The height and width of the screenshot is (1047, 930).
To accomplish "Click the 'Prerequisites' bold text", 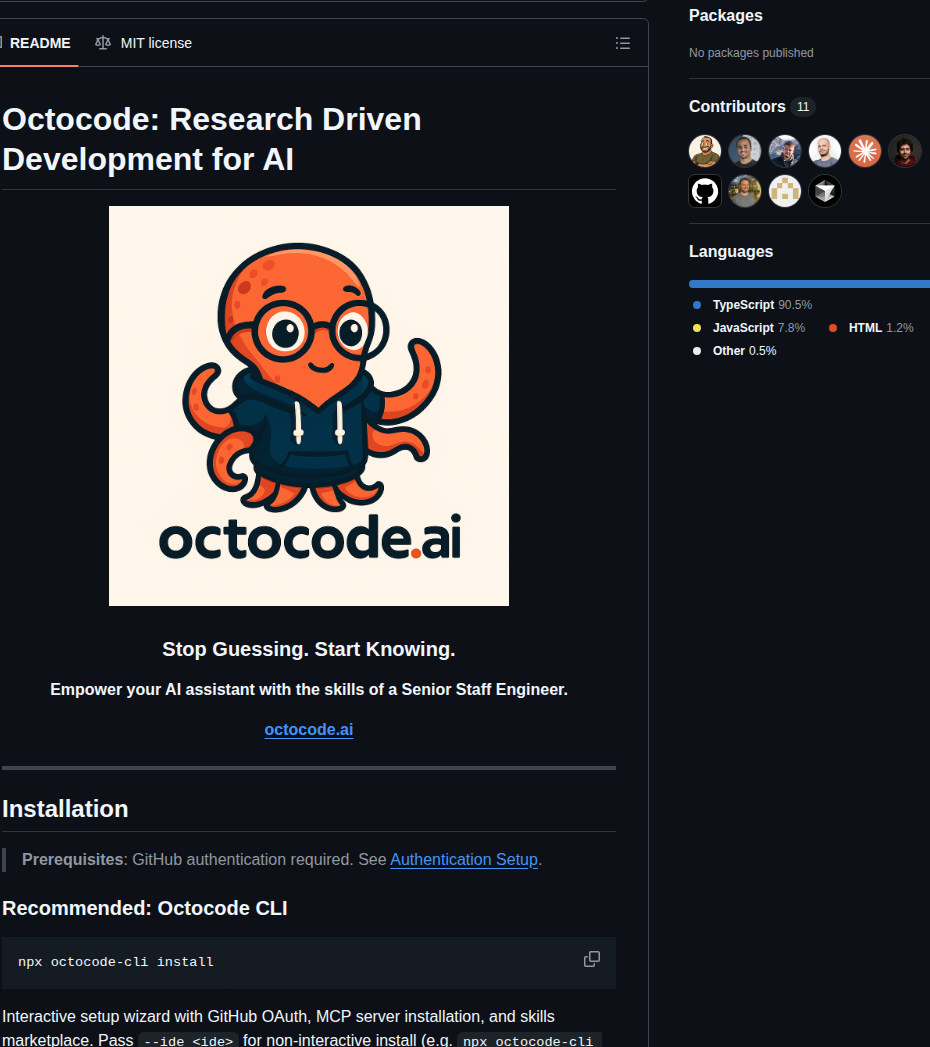I will click(73, 859).
